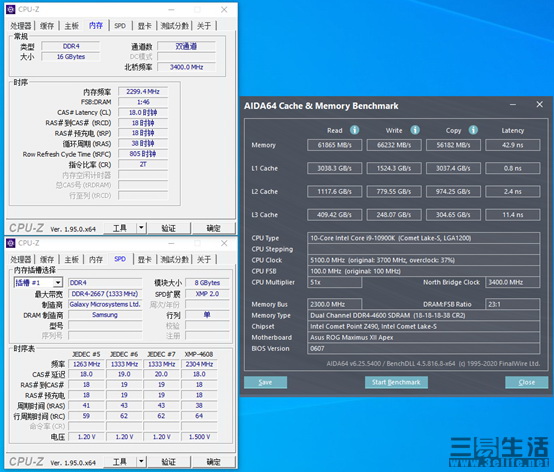
Task: Click the 工具 button in upper CPU-Z window
Action: coord(120,228)
